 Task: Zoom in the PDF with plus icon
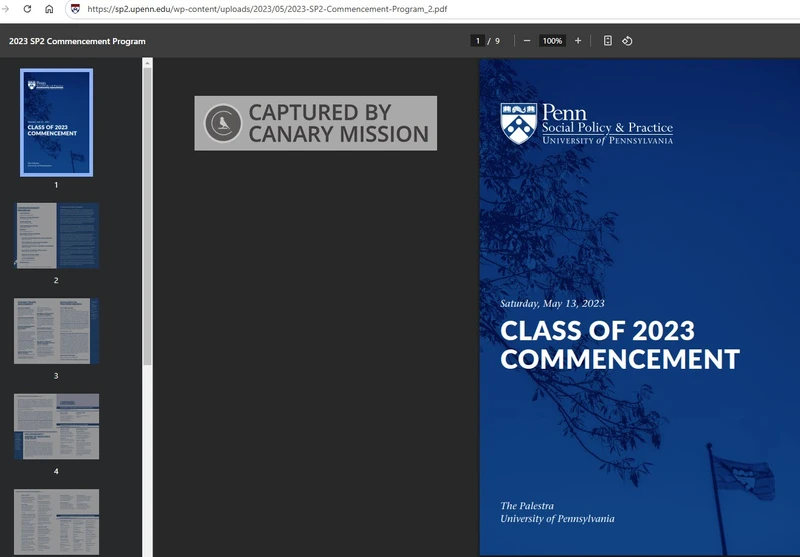coord(578,41)
